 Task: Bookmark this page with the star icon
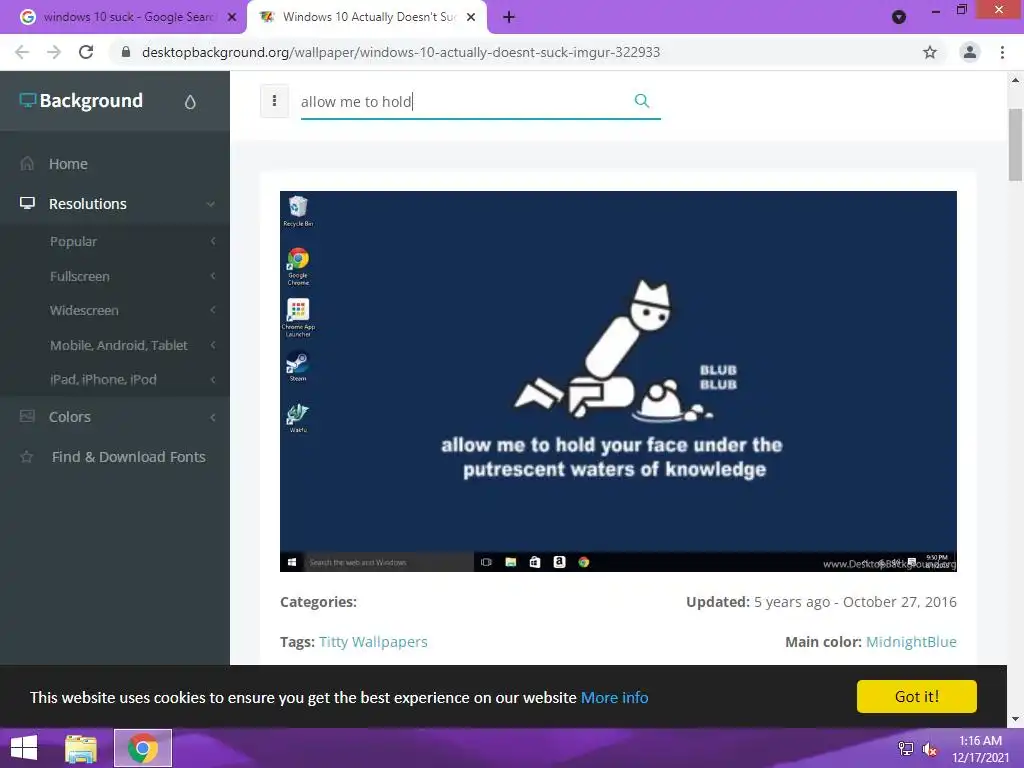point(930,52)
